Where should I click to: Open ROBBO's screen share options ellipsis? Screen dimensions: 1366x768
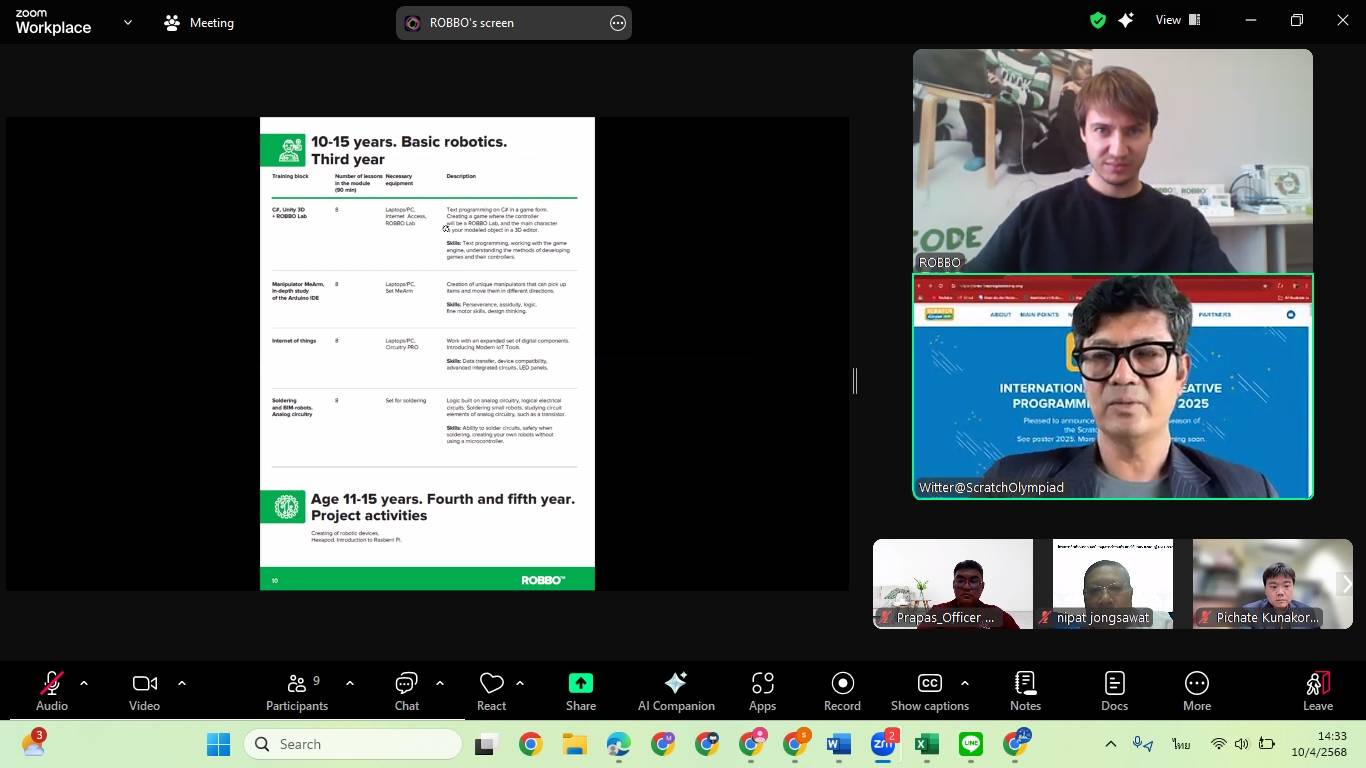tap(618, 23)
